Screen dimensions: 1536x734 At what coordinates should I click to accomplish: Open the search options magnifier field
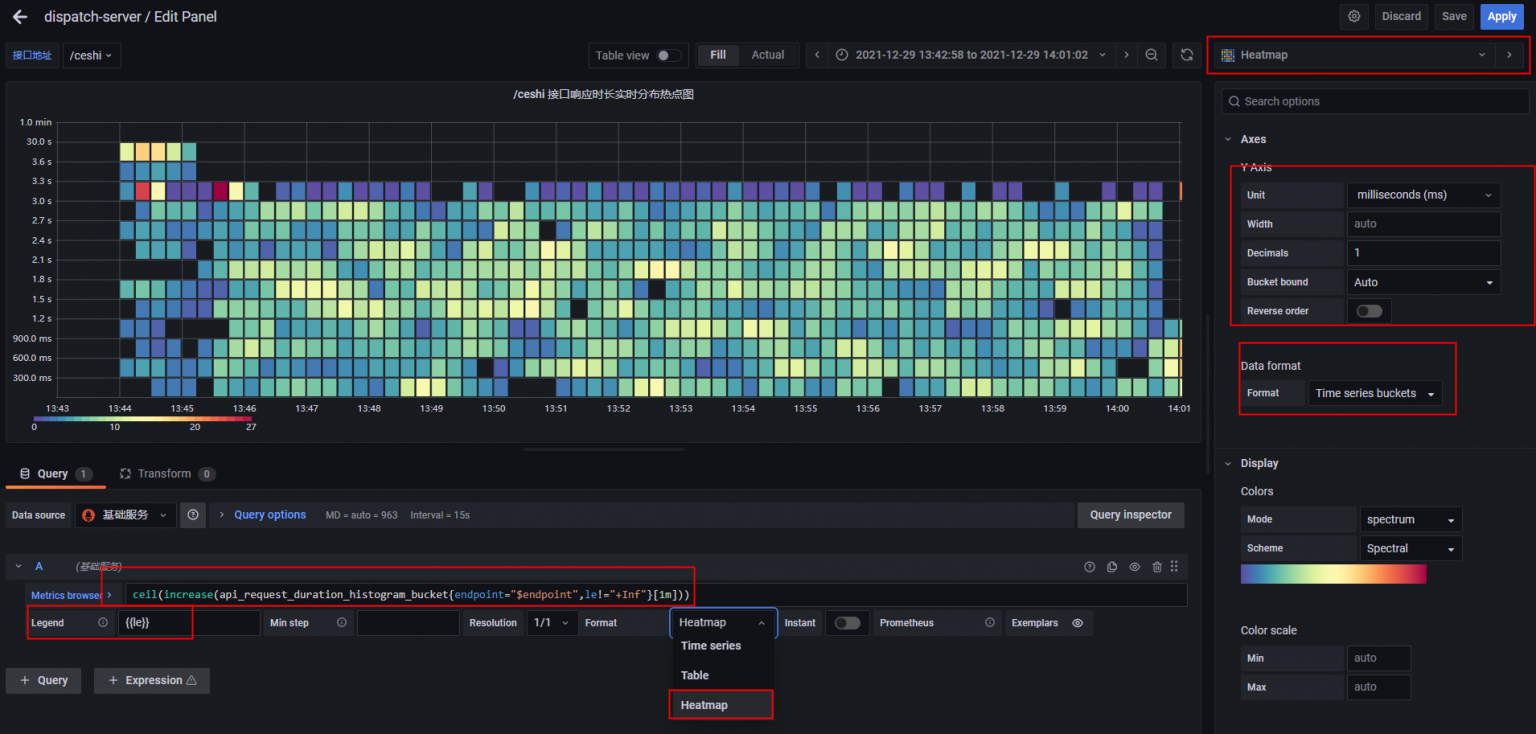tap(1373, 101)
